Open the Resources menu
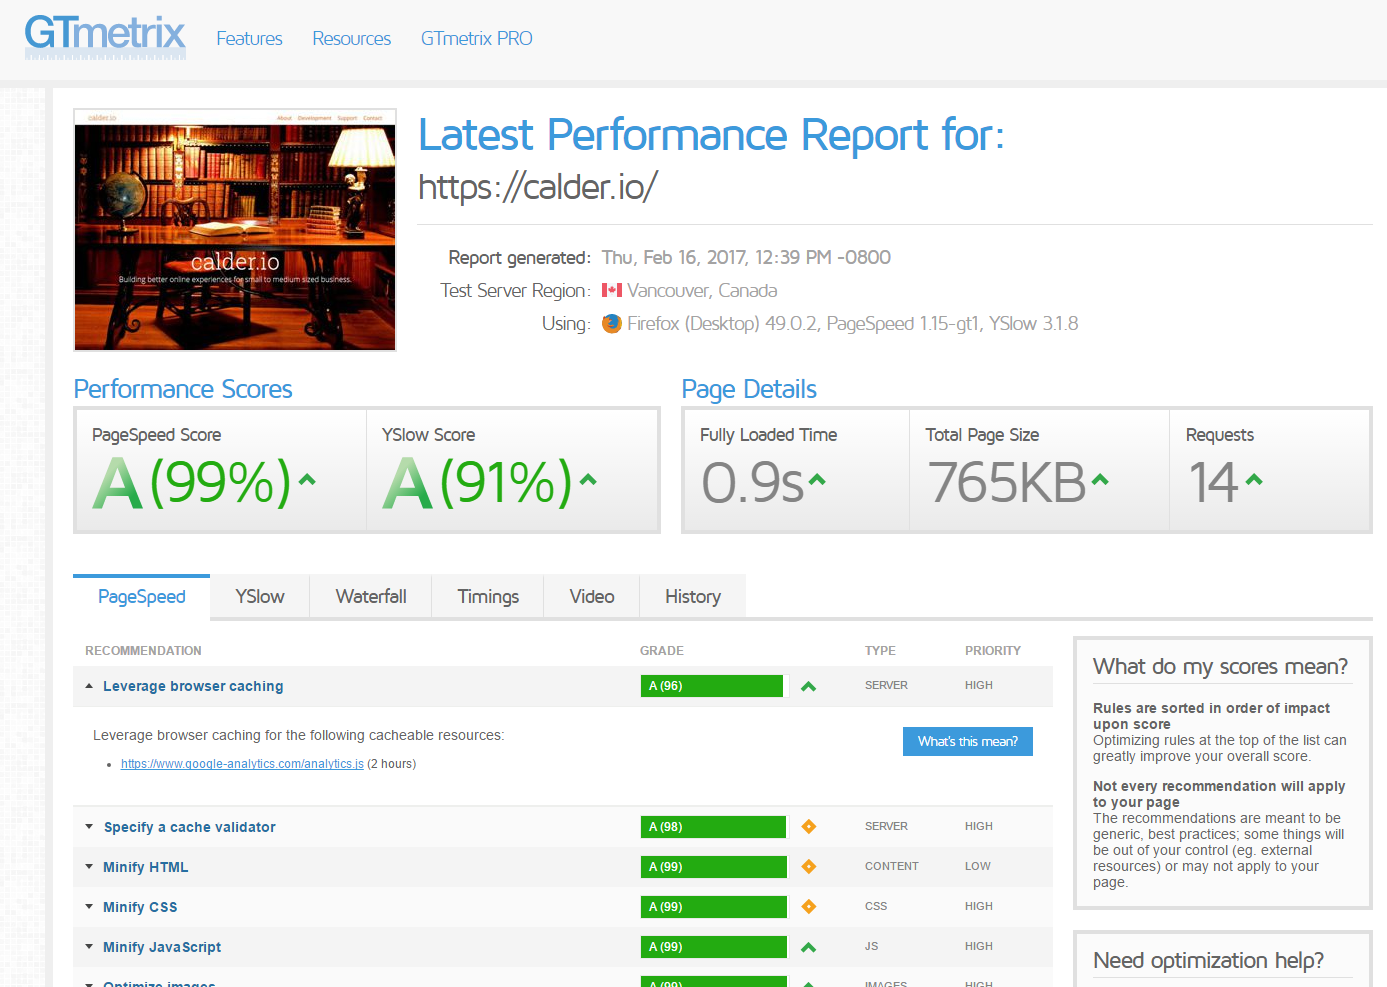This screenshot has height=987, width=1387. (x=351, y=39)
